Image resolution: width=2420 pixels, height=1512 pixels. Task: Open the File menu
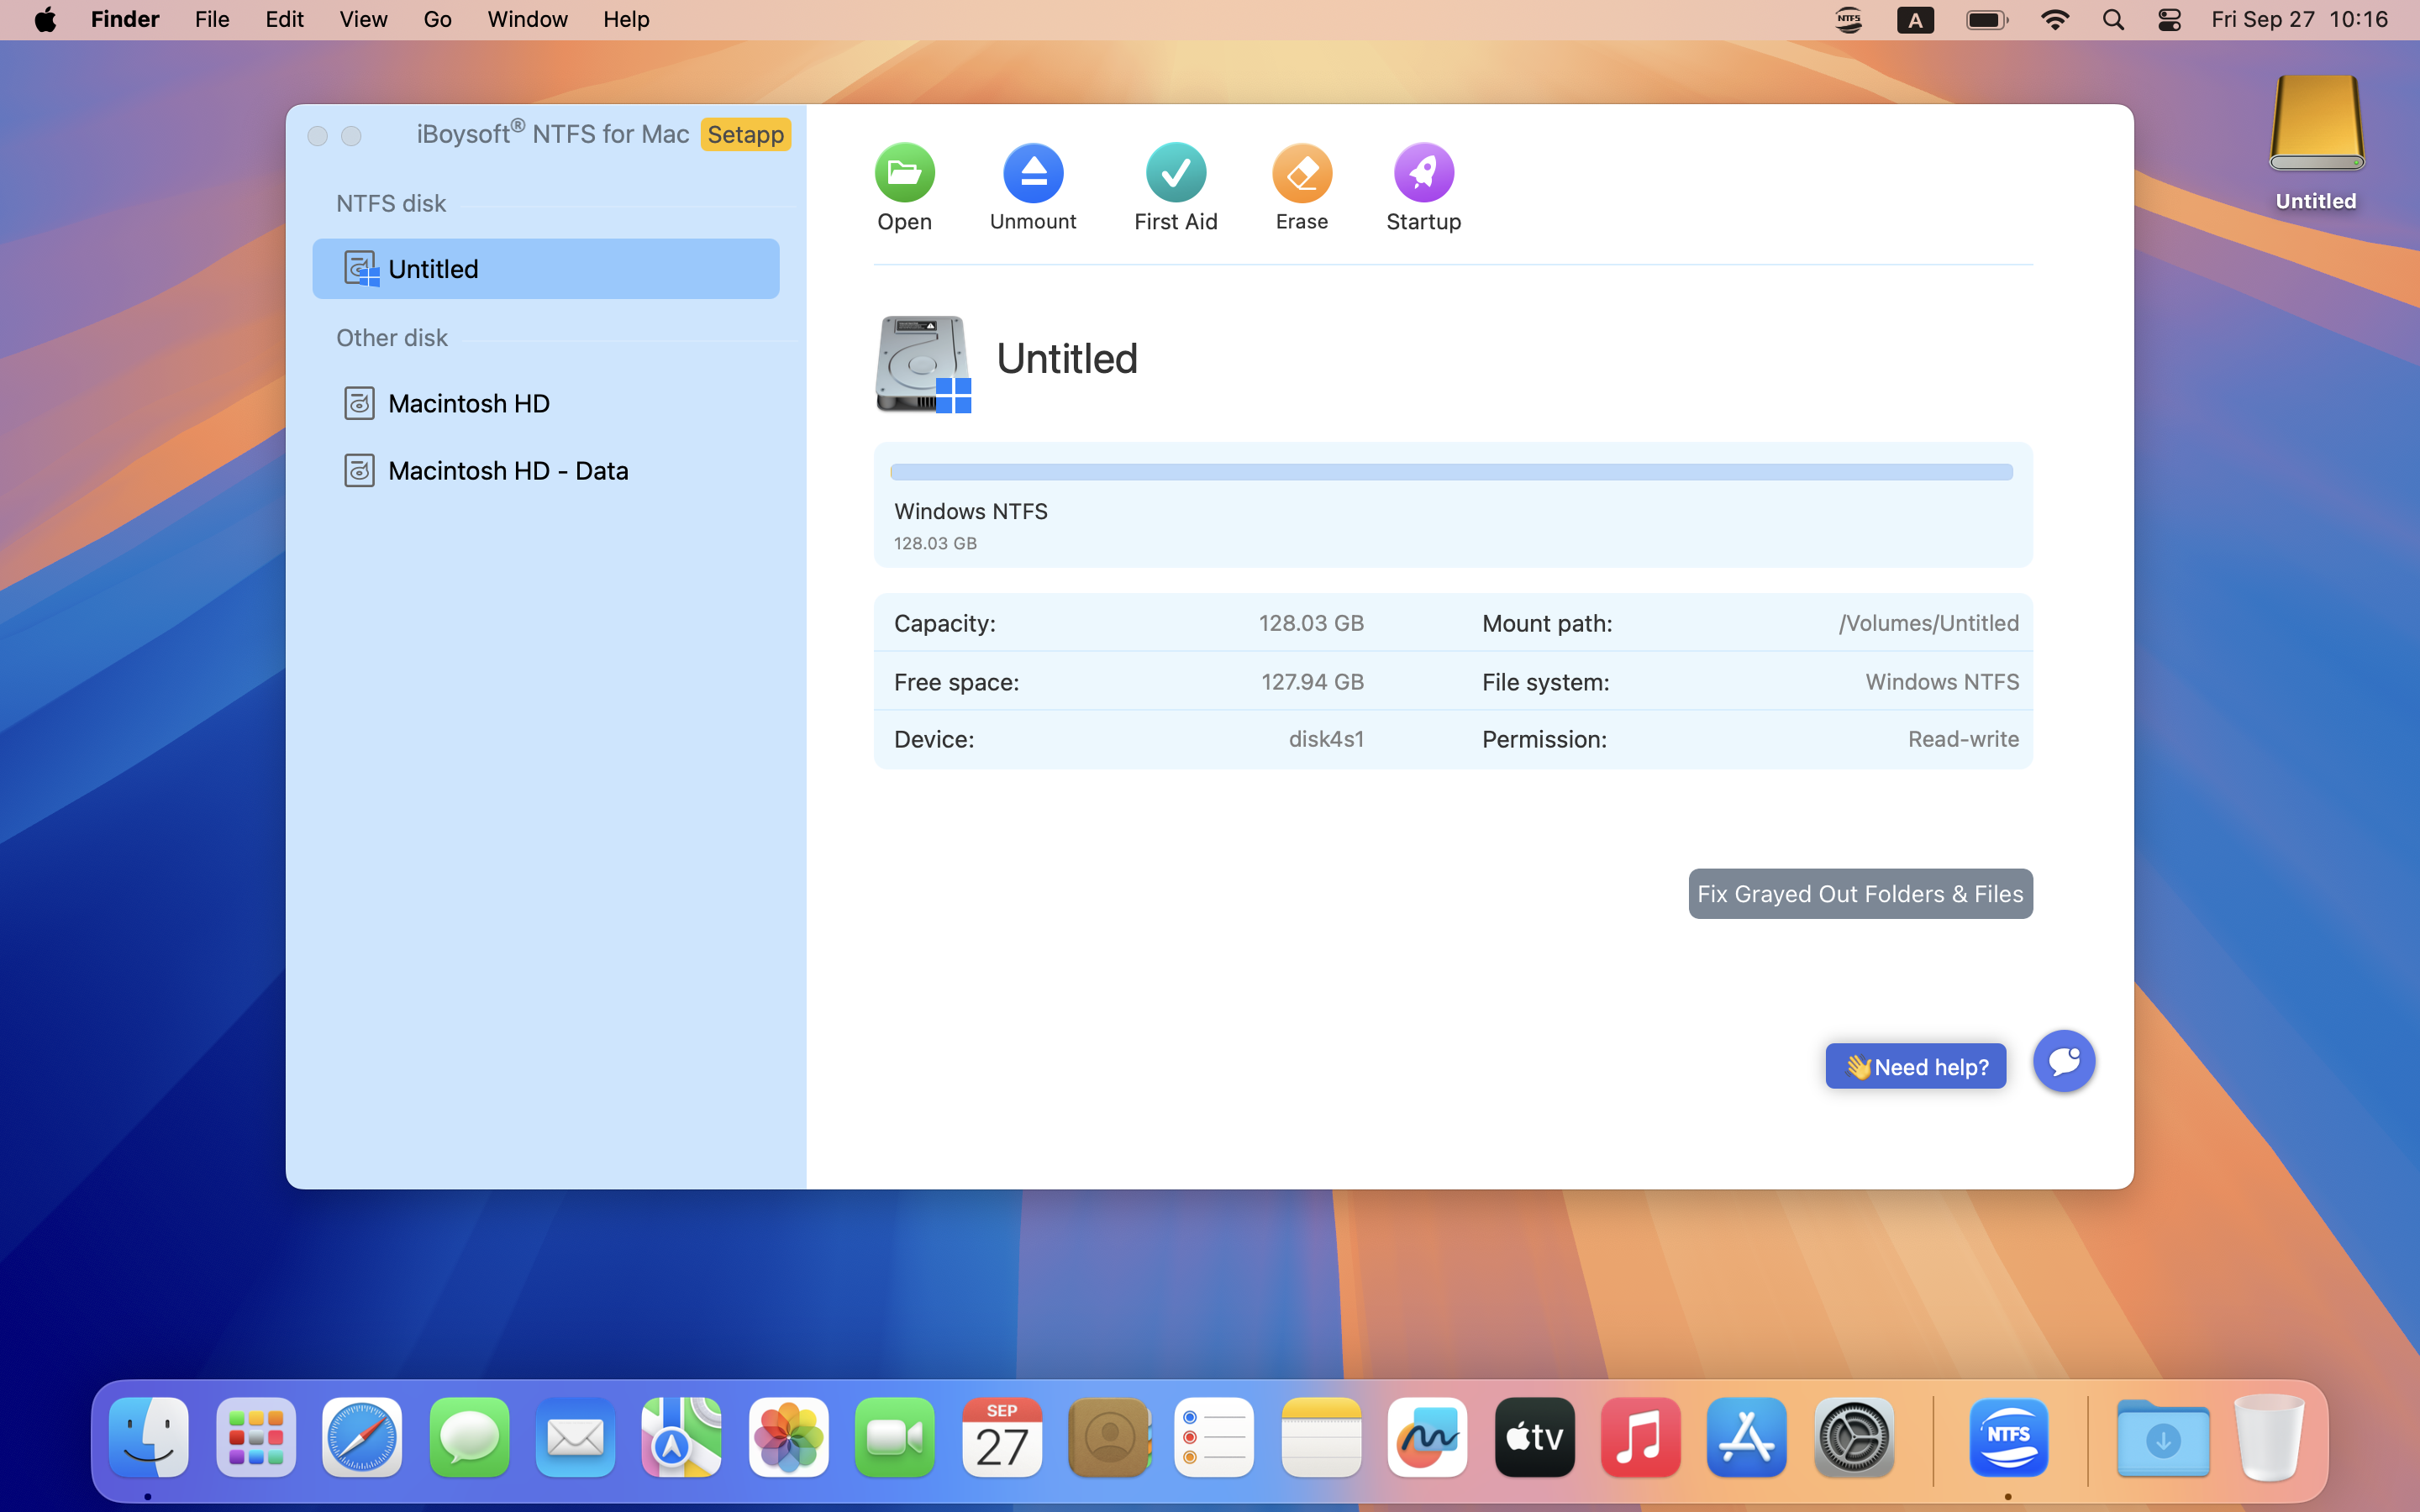(x=211, y=20)
